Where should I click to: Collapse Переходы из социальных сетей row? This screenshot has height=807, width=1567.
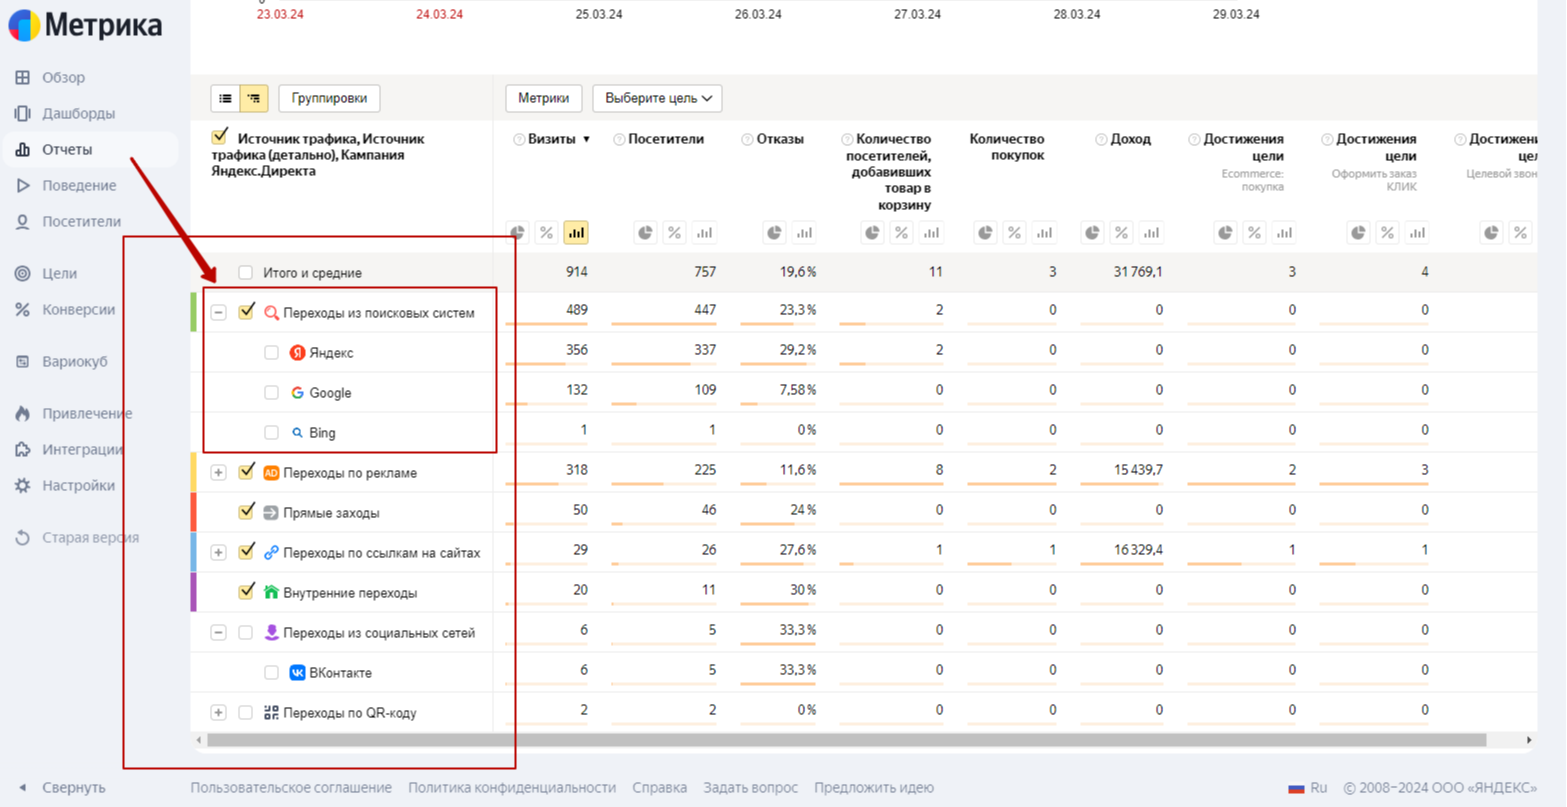click(218, 633)
